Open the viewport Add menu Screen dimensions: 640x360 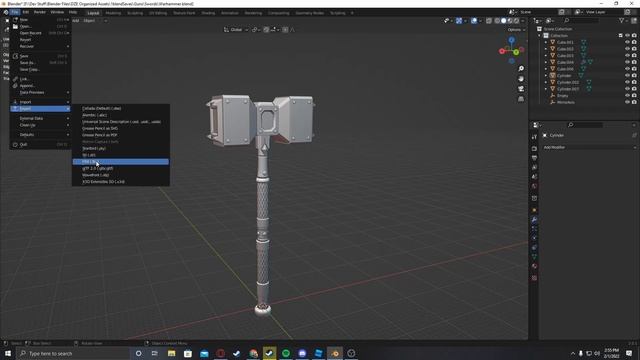[x=76, y=20]
